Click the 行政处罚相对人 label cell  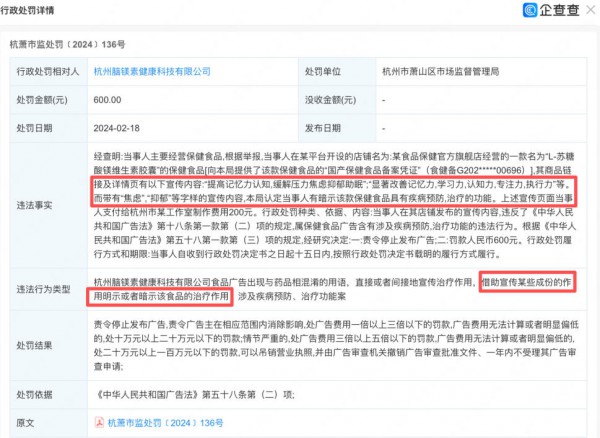(49, 72)
